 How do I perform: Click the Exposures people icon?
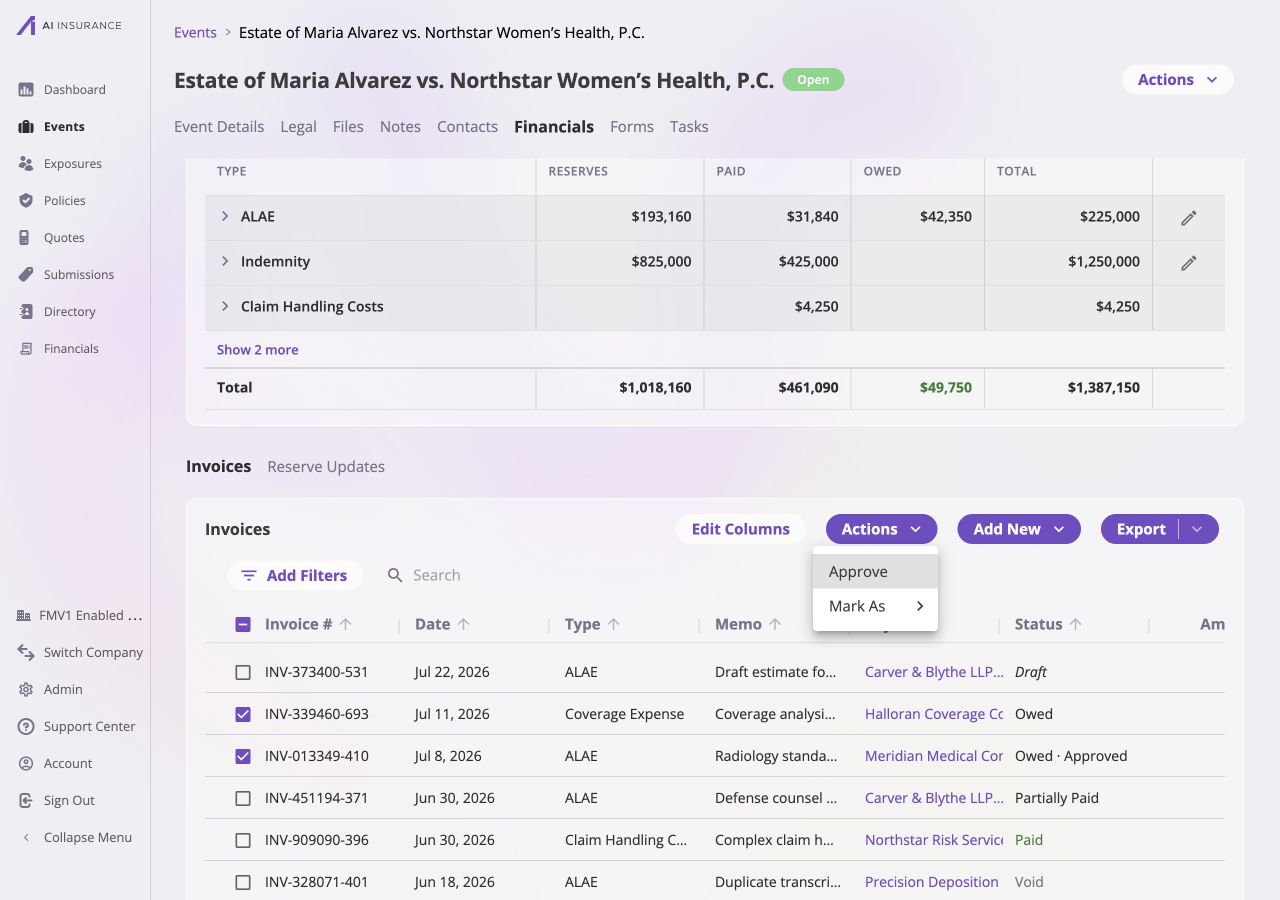tap(26, 164)
